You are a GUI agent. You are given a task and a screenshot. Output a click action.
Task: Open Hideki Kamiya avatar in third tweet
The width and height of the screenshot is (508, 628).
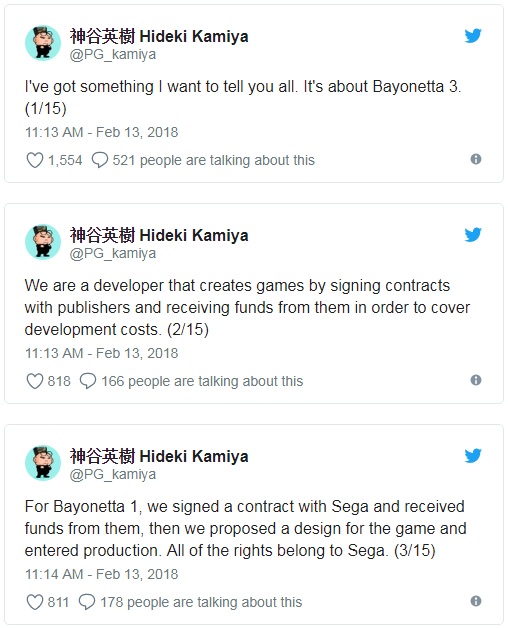pos(43,463)
